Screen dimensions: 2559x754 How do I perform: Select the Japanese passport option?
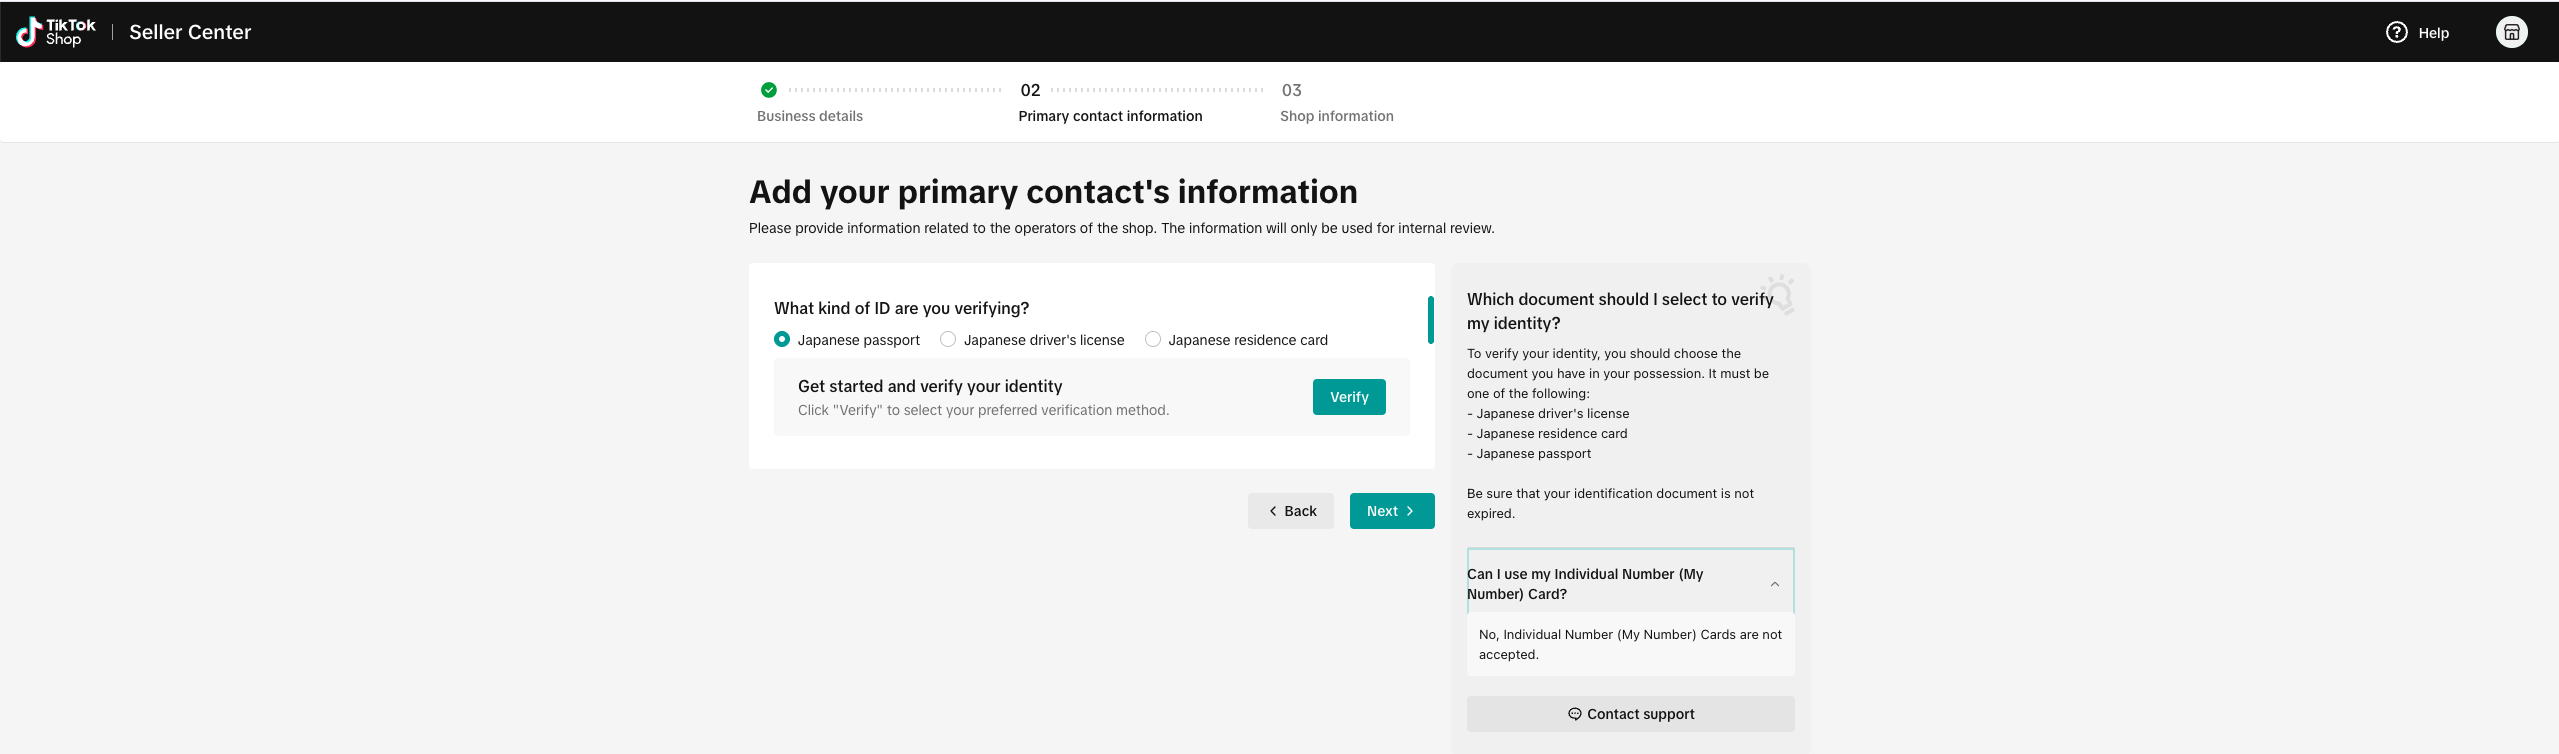(x=782, y=340)
